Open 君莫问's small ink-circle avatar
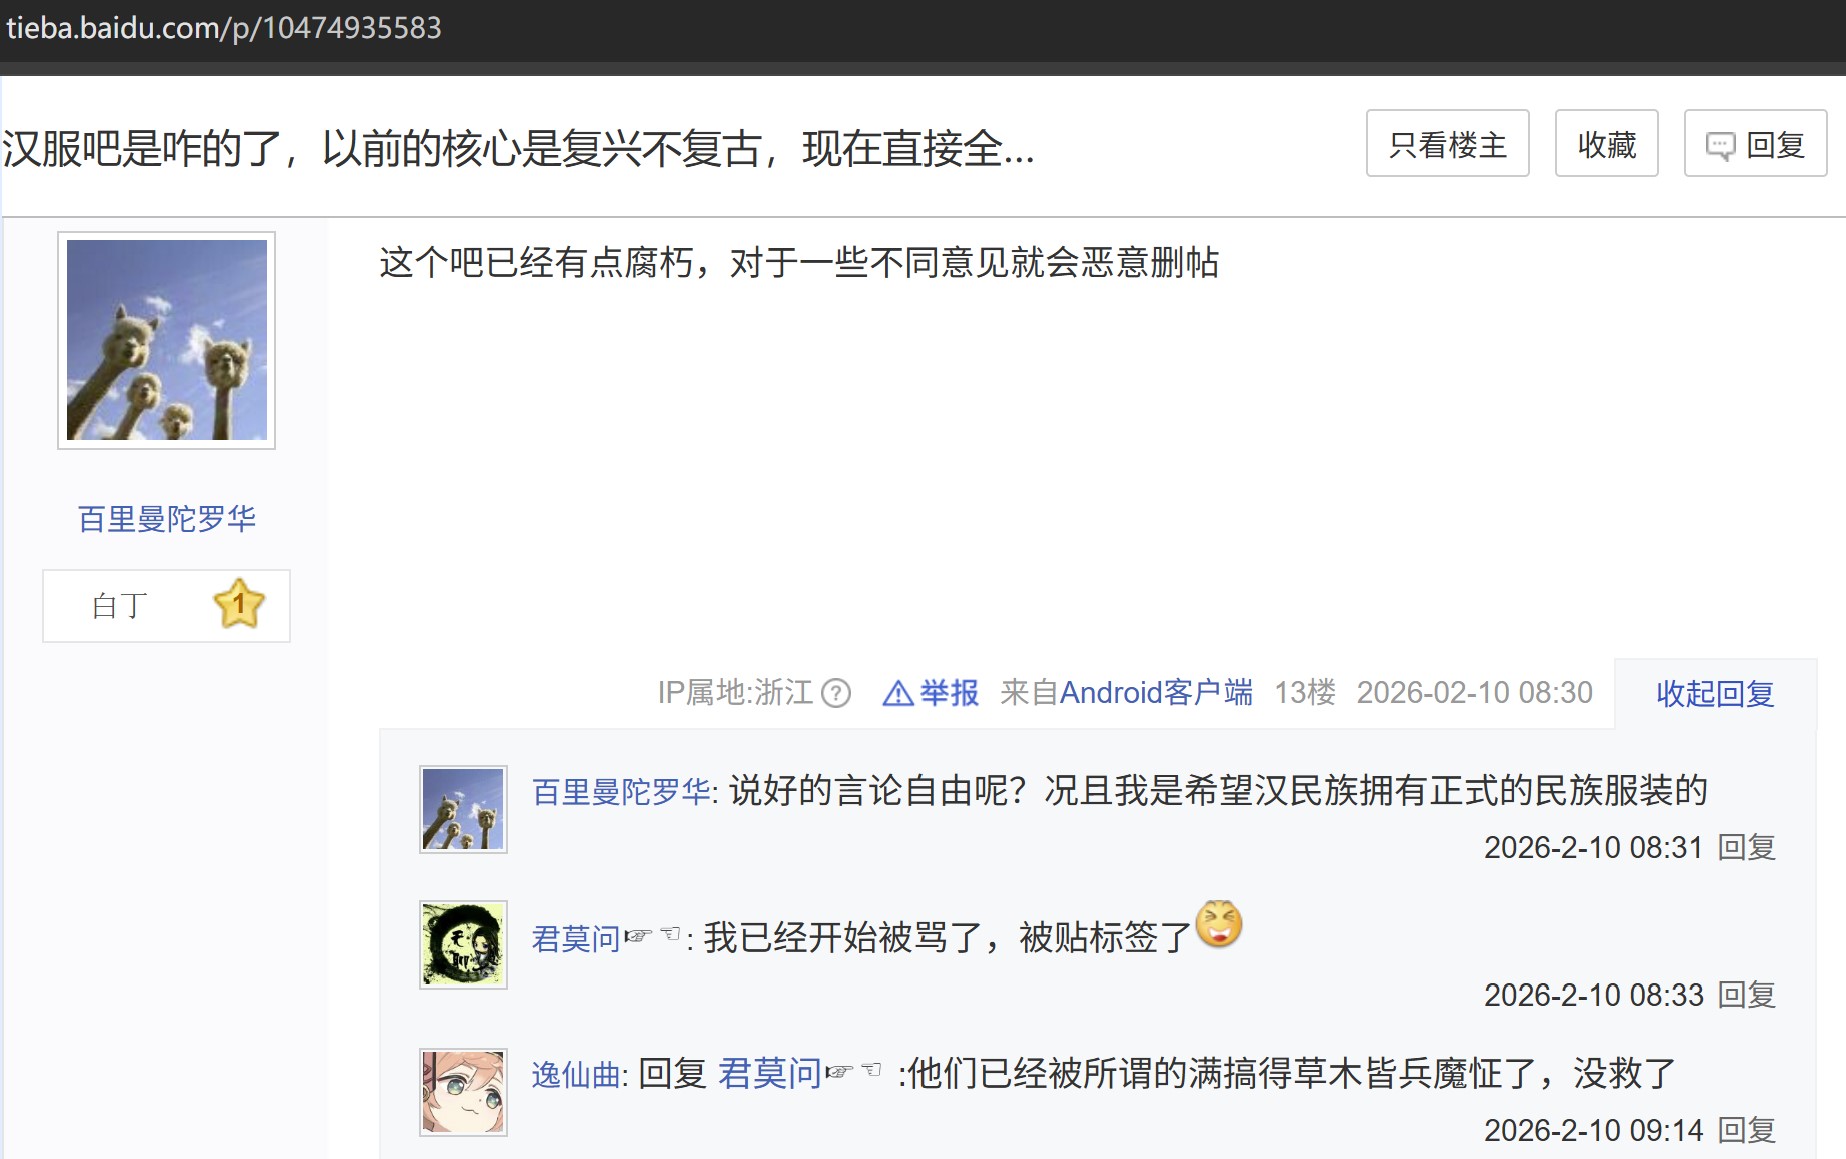 point(463,944)
